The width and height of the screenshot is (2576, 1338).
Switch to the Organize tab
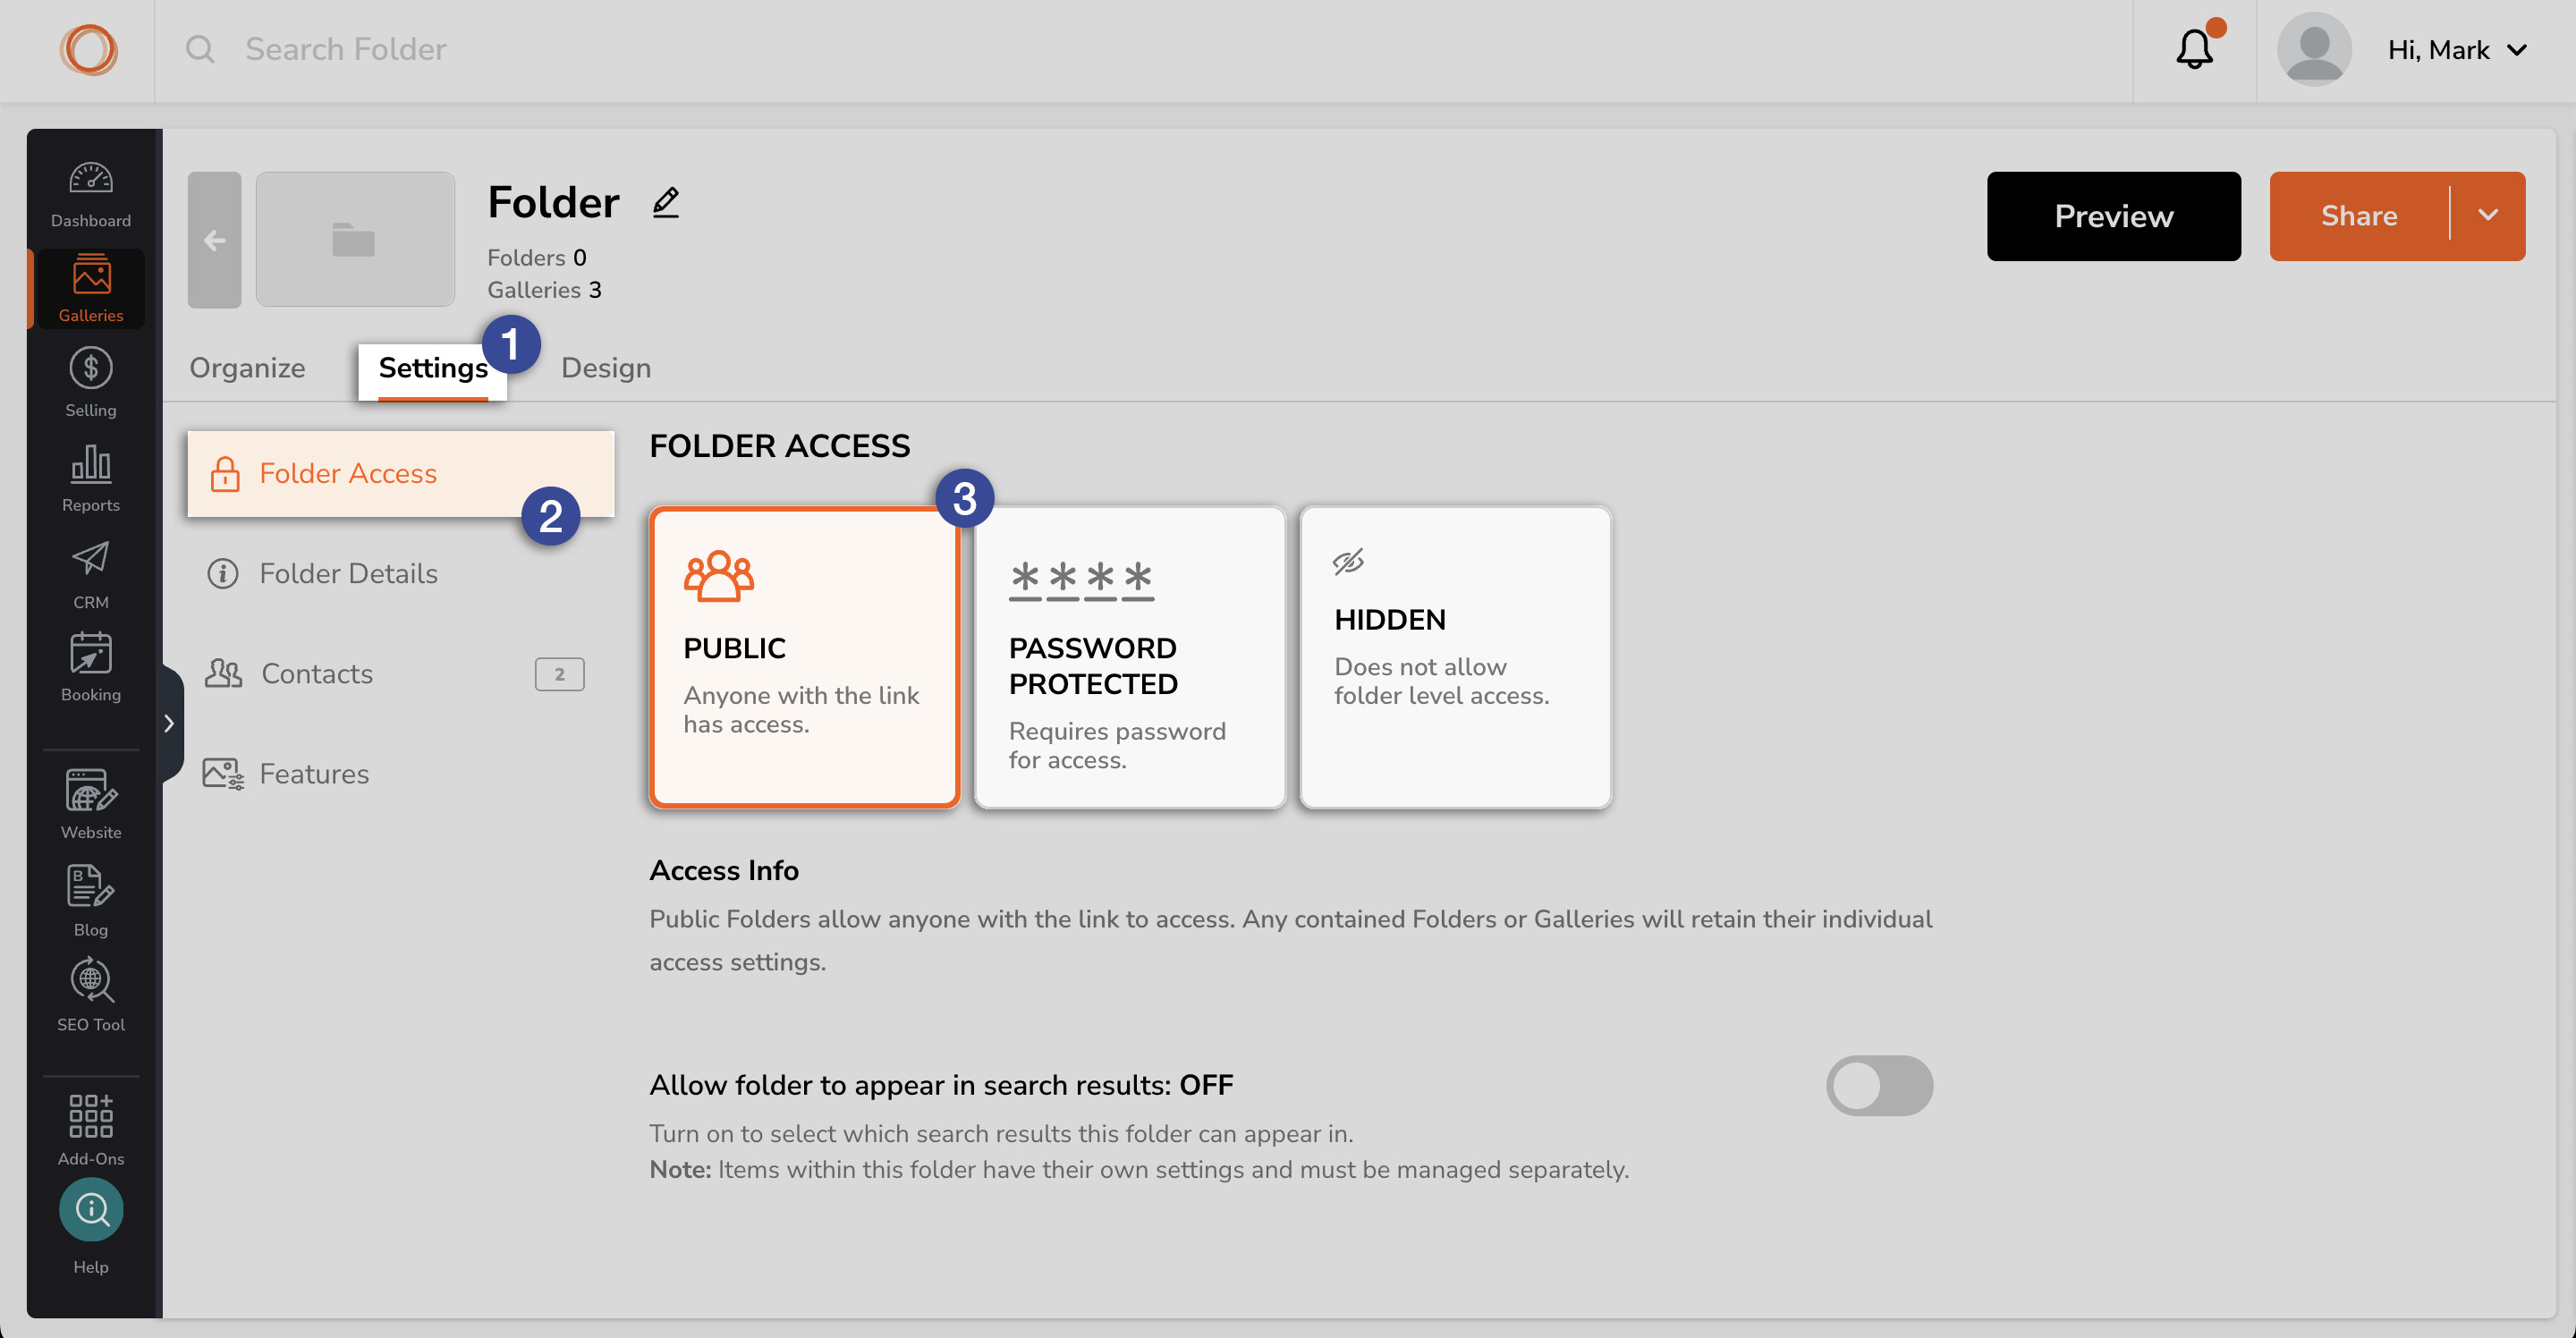tap(247, 368)
